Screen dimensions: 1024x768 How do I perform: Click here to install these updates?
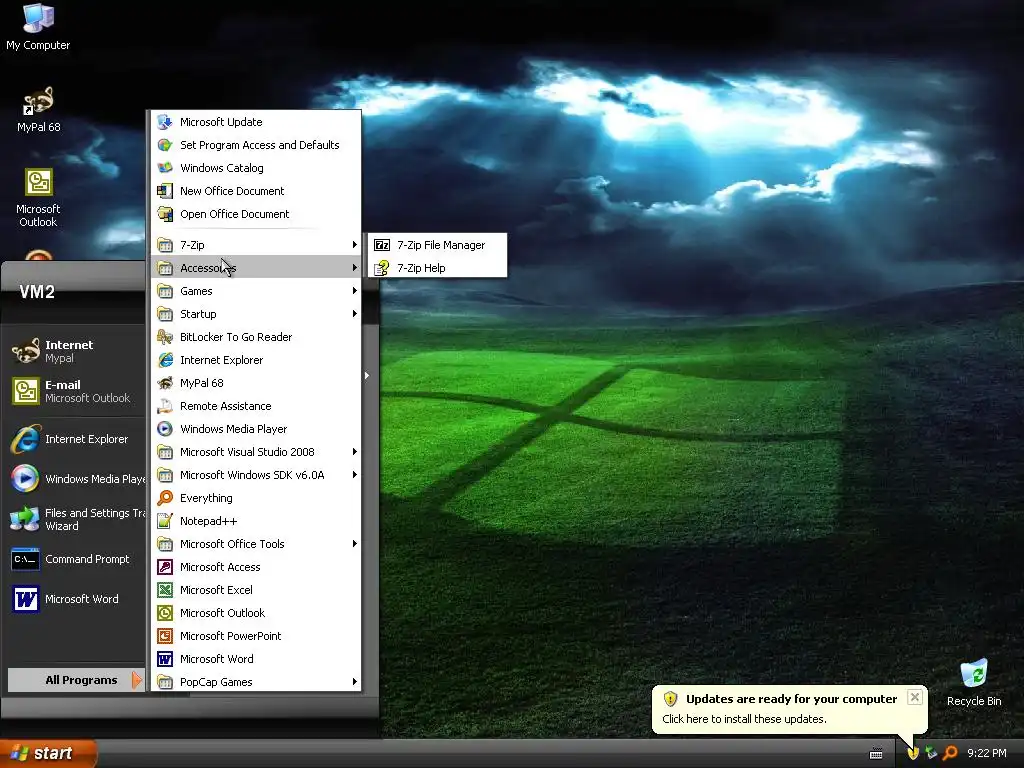tap(744, 719)
